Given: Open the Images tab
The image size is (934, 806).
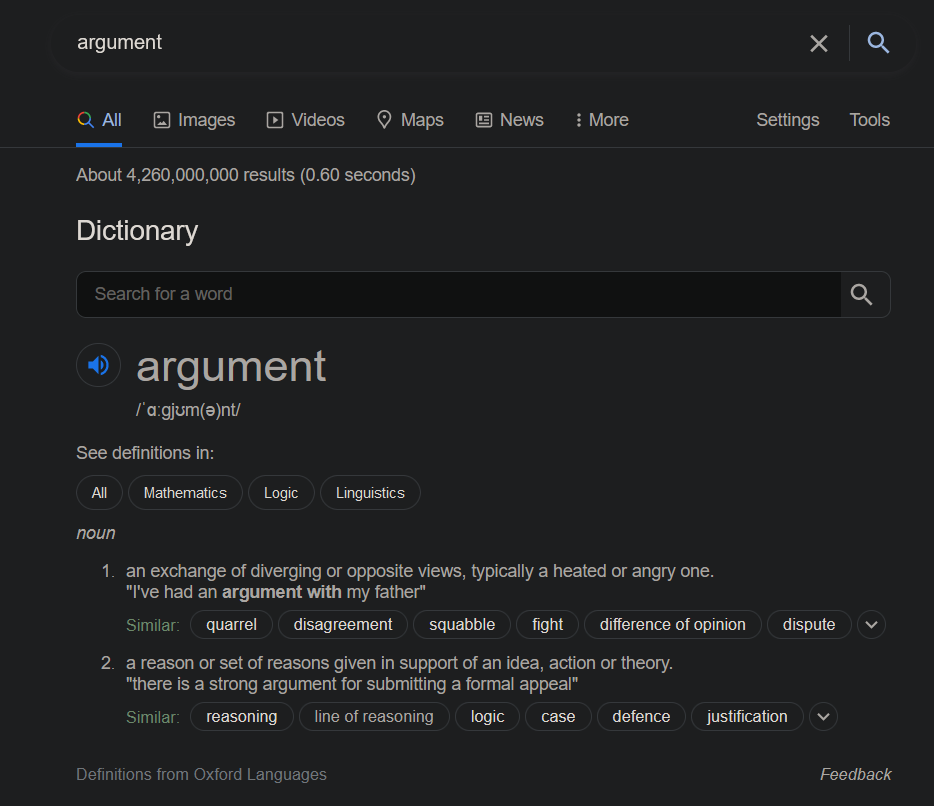Looking at the screenshot, I should [194, 120].
